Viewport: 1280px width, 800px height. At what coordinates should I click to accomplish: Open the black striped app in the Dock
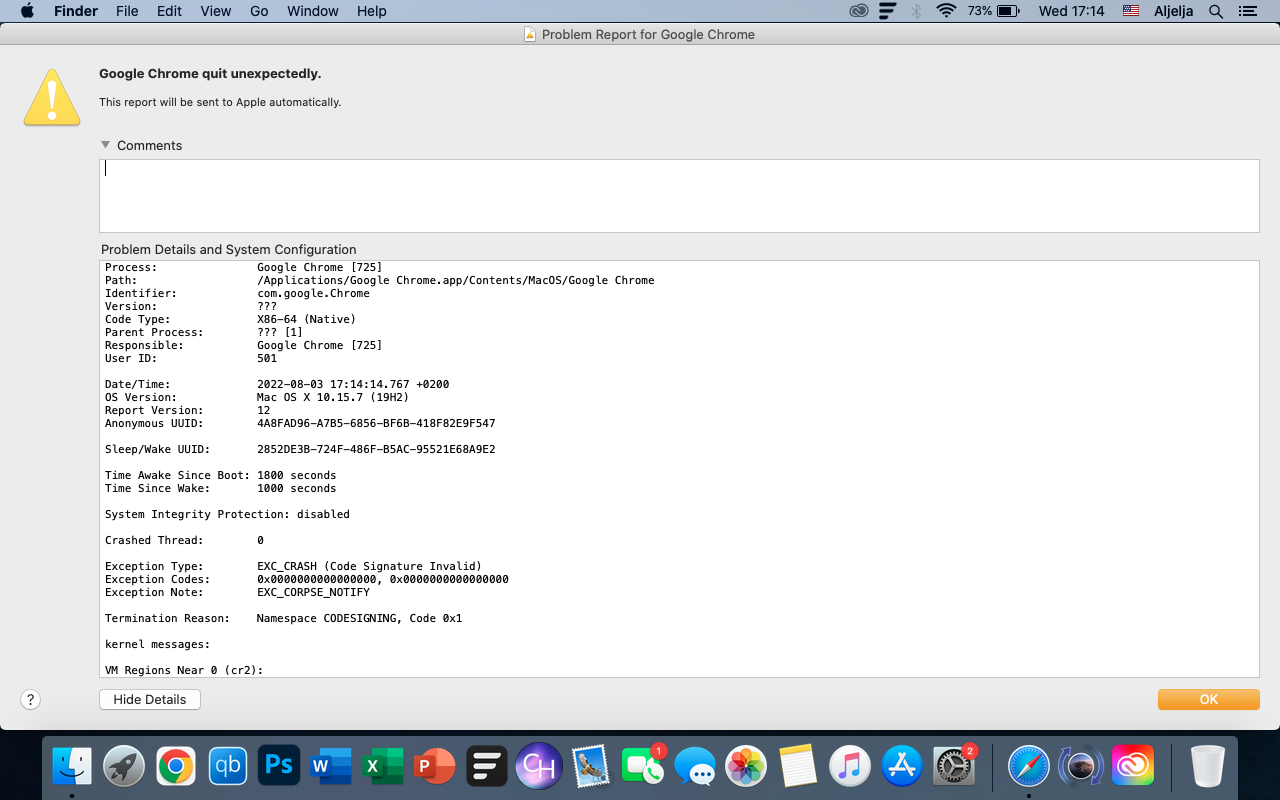(x=487, y=767)
